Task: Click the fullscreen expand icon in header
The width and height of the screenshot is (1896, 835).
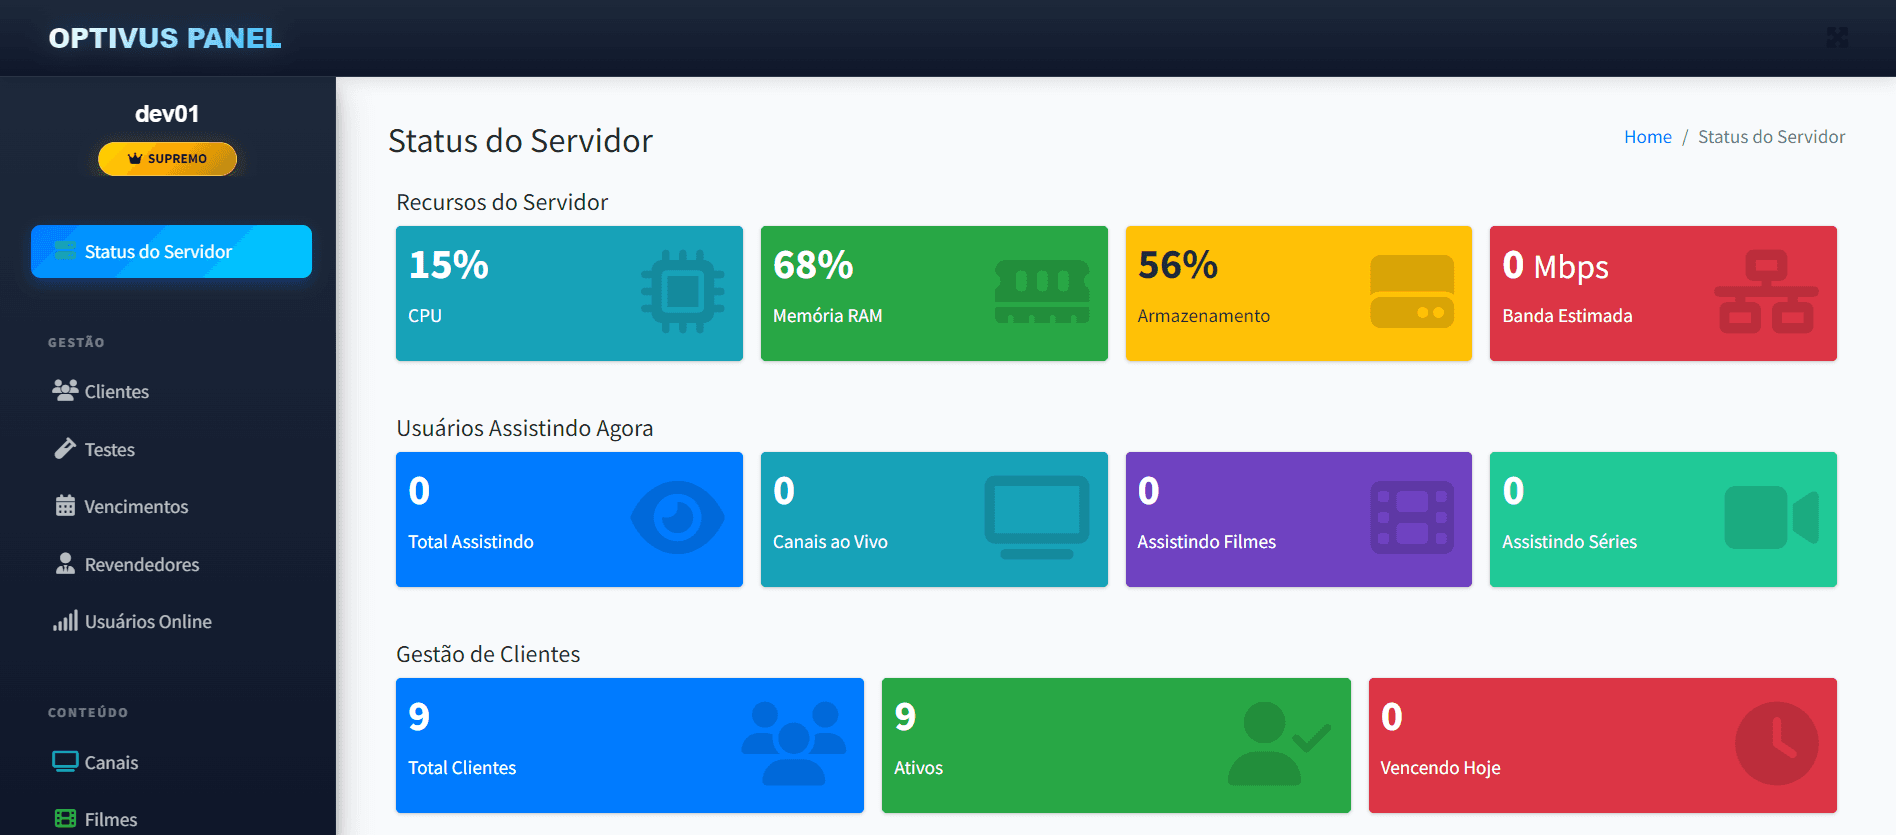Action: (1837, 38)
